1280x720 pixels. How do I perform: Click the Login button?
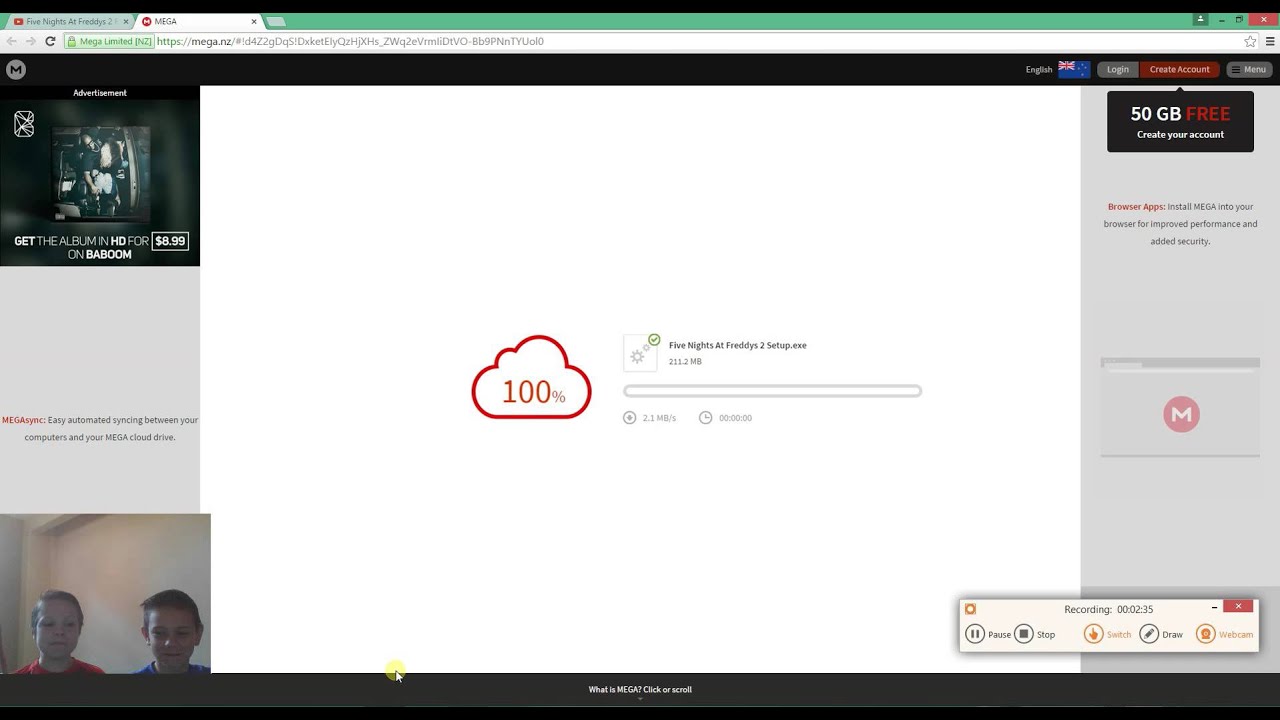[1118, 69]
